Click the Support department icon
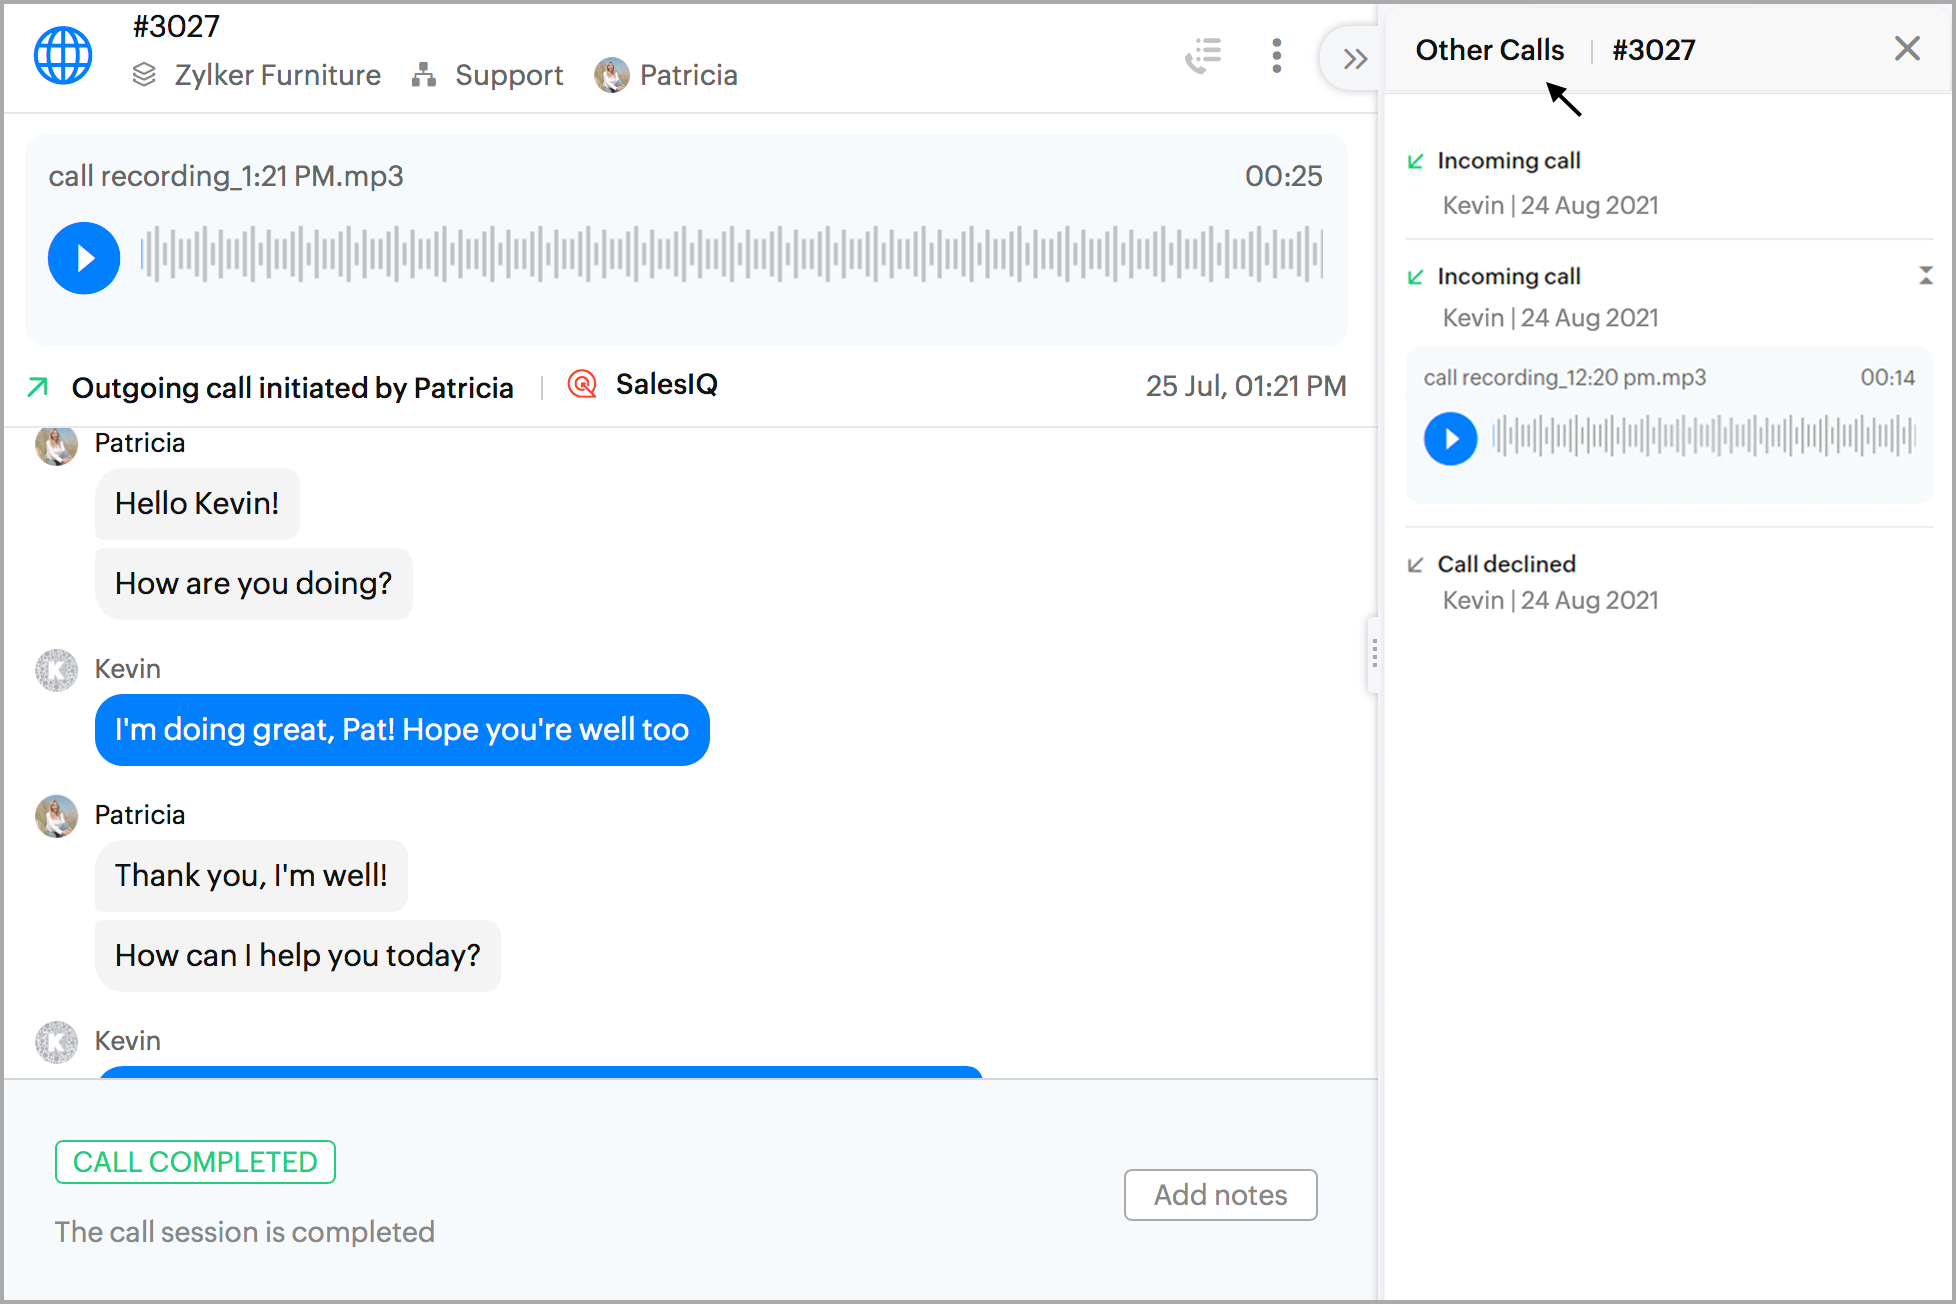Viewport: 1956px width, 1304px height. [x=424, y=75]
